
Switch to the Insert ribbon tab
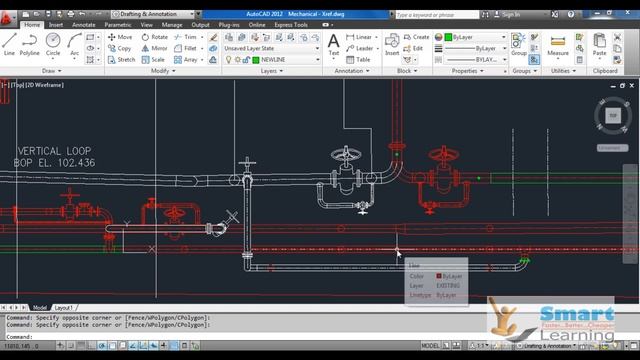[x=56, y=25]
